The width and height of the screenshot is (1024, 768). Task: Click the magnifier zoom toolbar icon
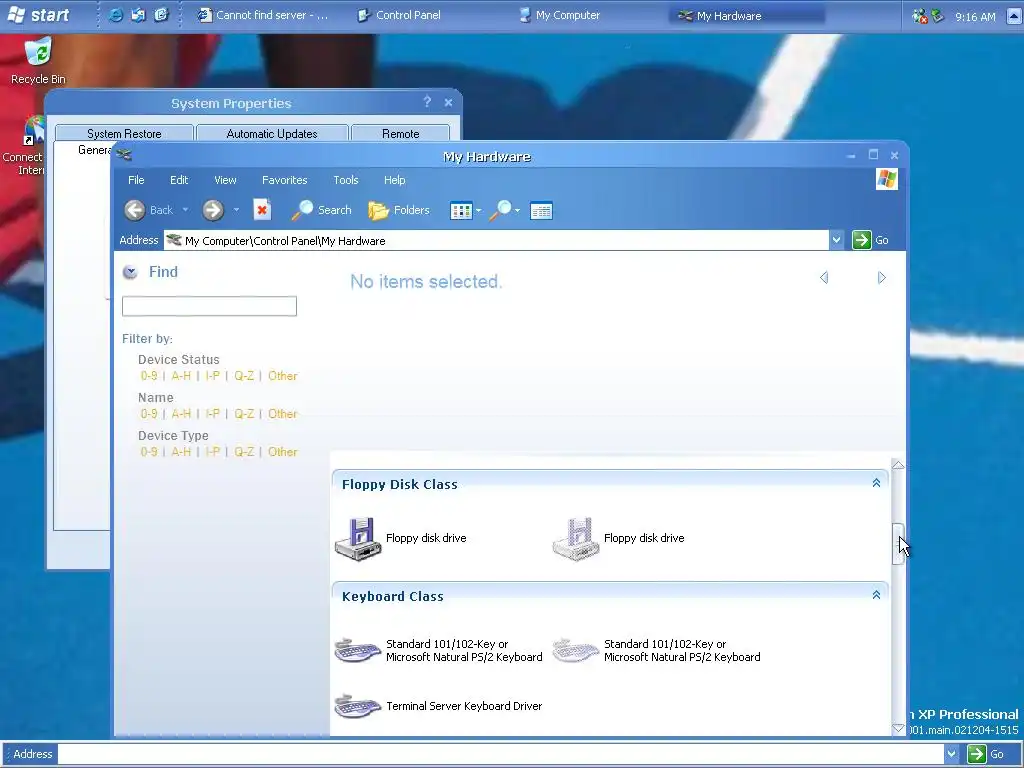(501, 210)
